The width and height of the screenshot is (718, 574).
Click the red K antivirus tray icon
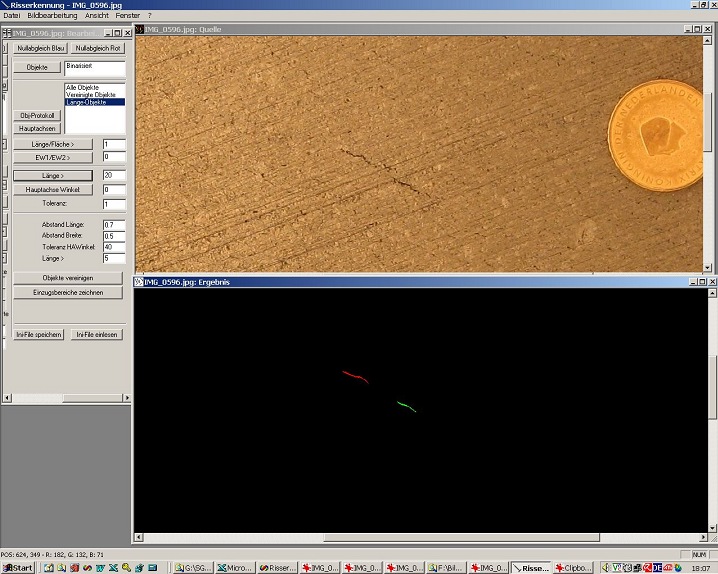tap(647, 568)
